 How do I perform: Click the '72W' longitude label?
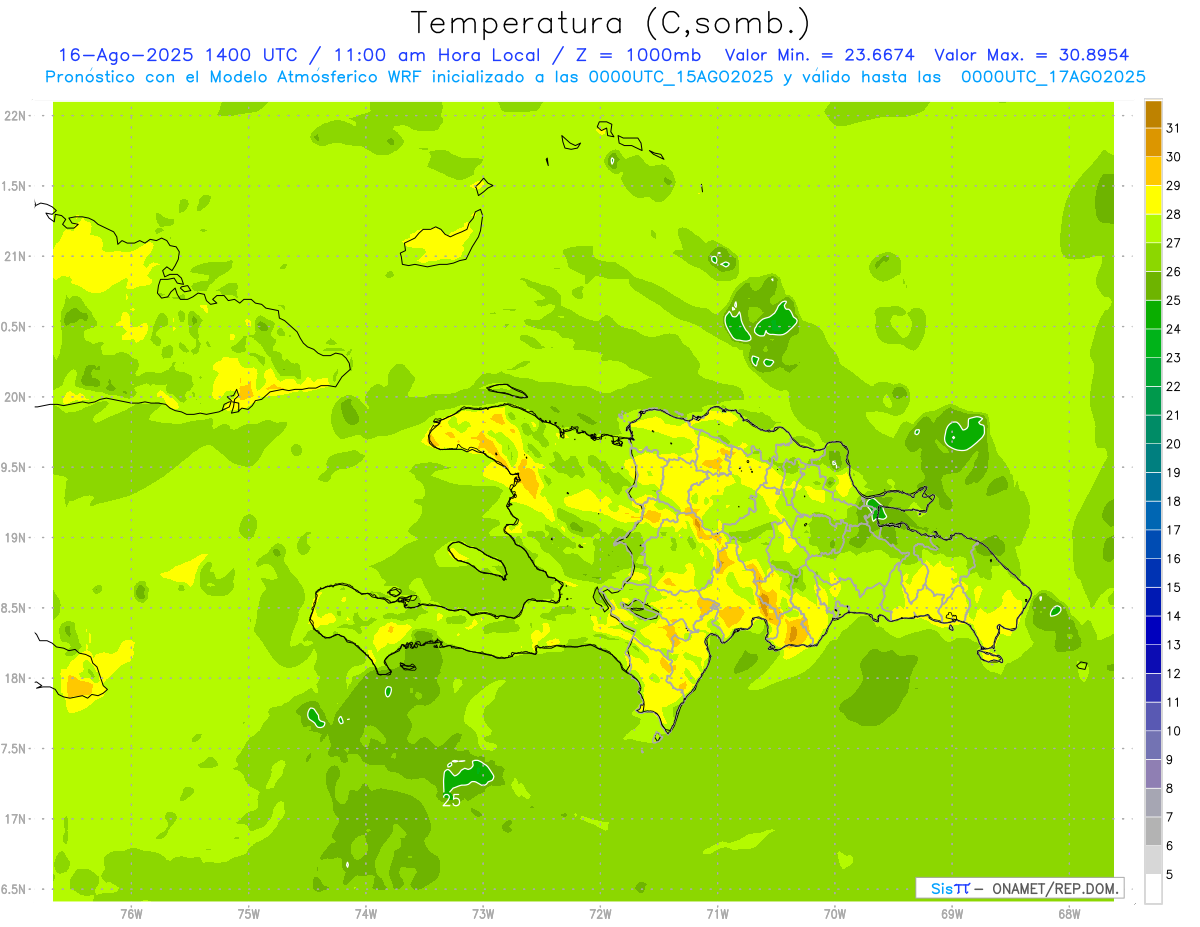tap(600, 914)
